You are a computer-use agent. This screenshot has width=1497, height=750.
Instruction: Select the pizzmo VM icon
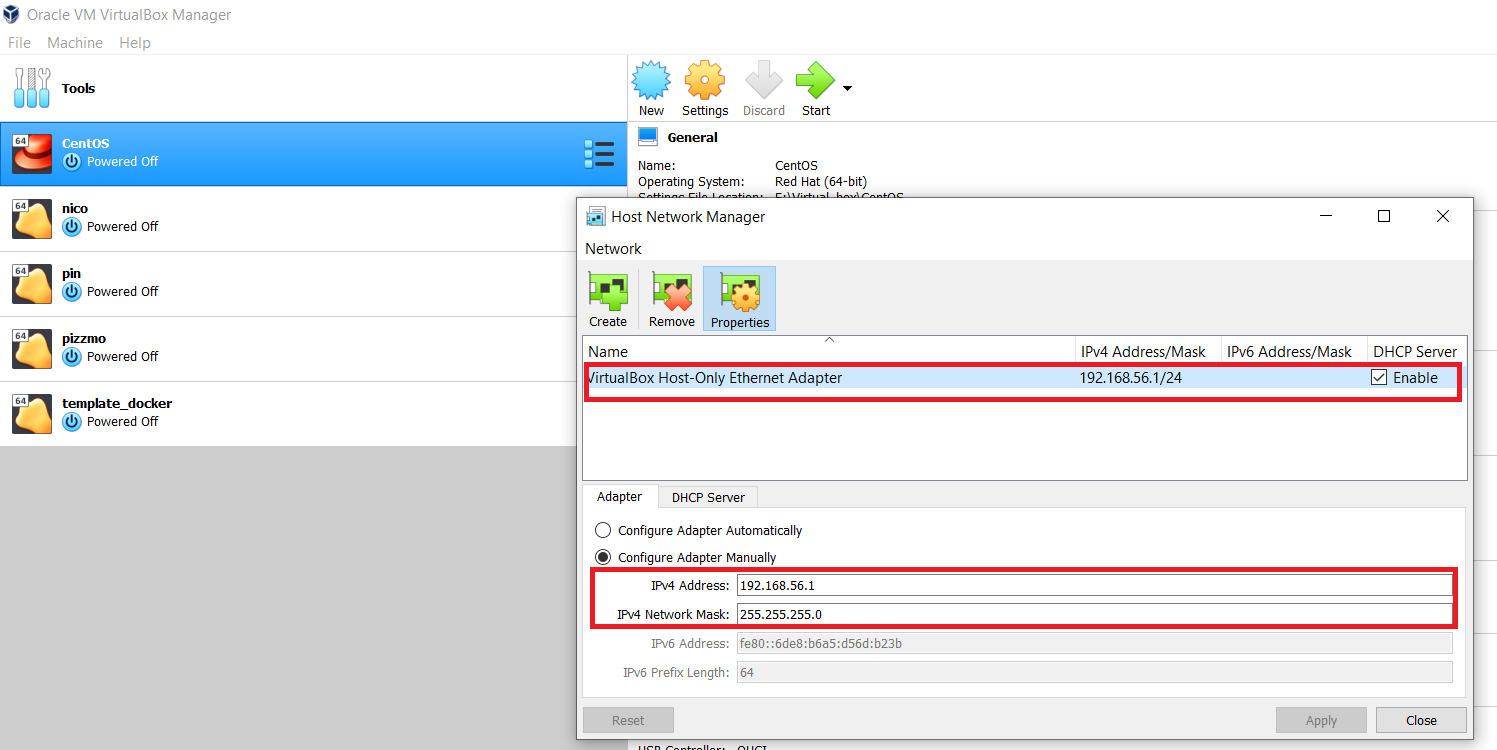32,349
